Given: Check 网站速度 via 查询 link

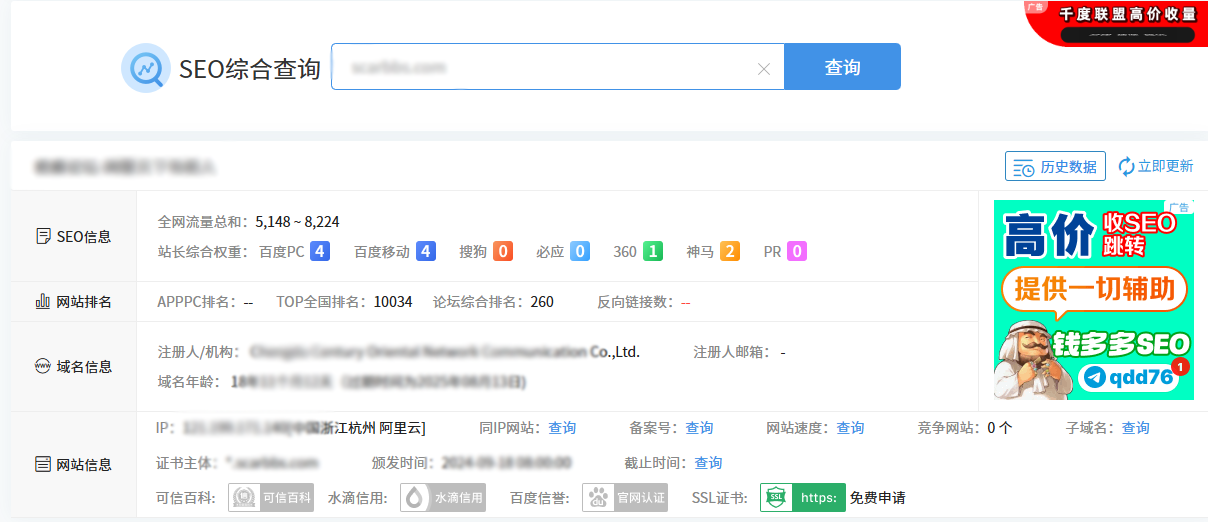Looking at the screenshot, I should pyautogui.click(x=850, y=428).
